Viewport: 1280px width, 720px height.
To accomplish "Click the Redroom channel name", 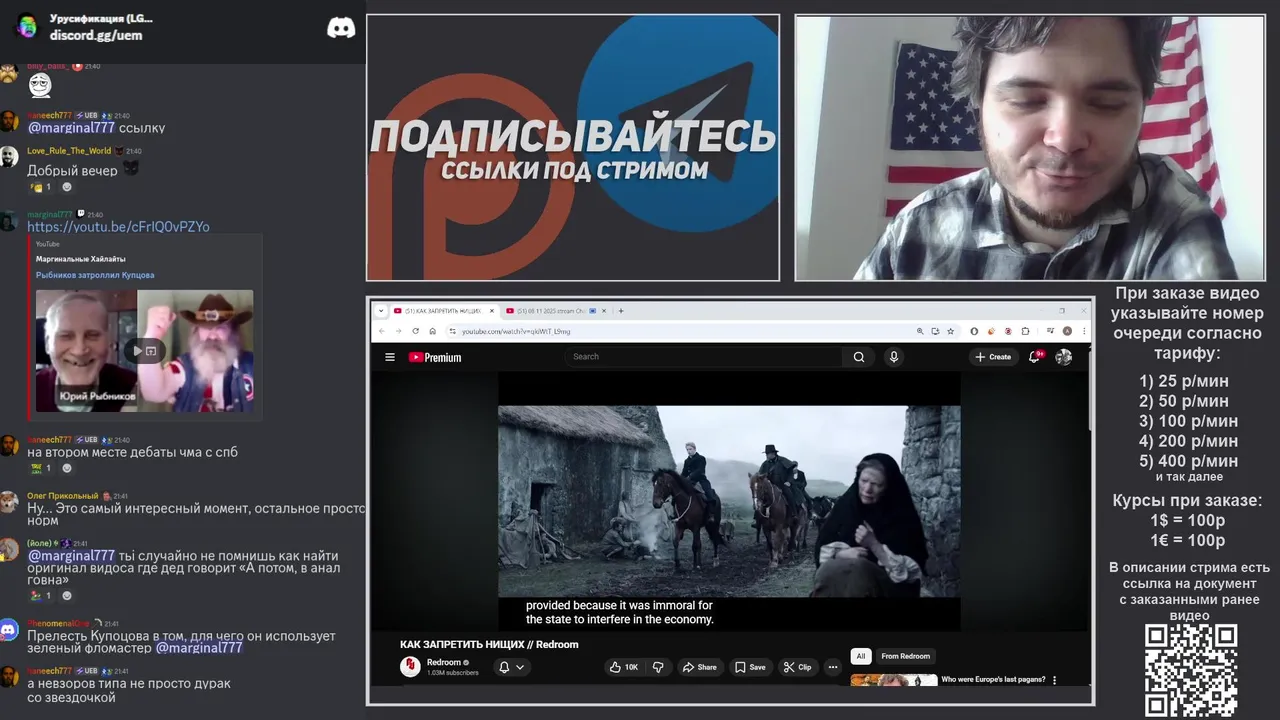I will point(444,662).
